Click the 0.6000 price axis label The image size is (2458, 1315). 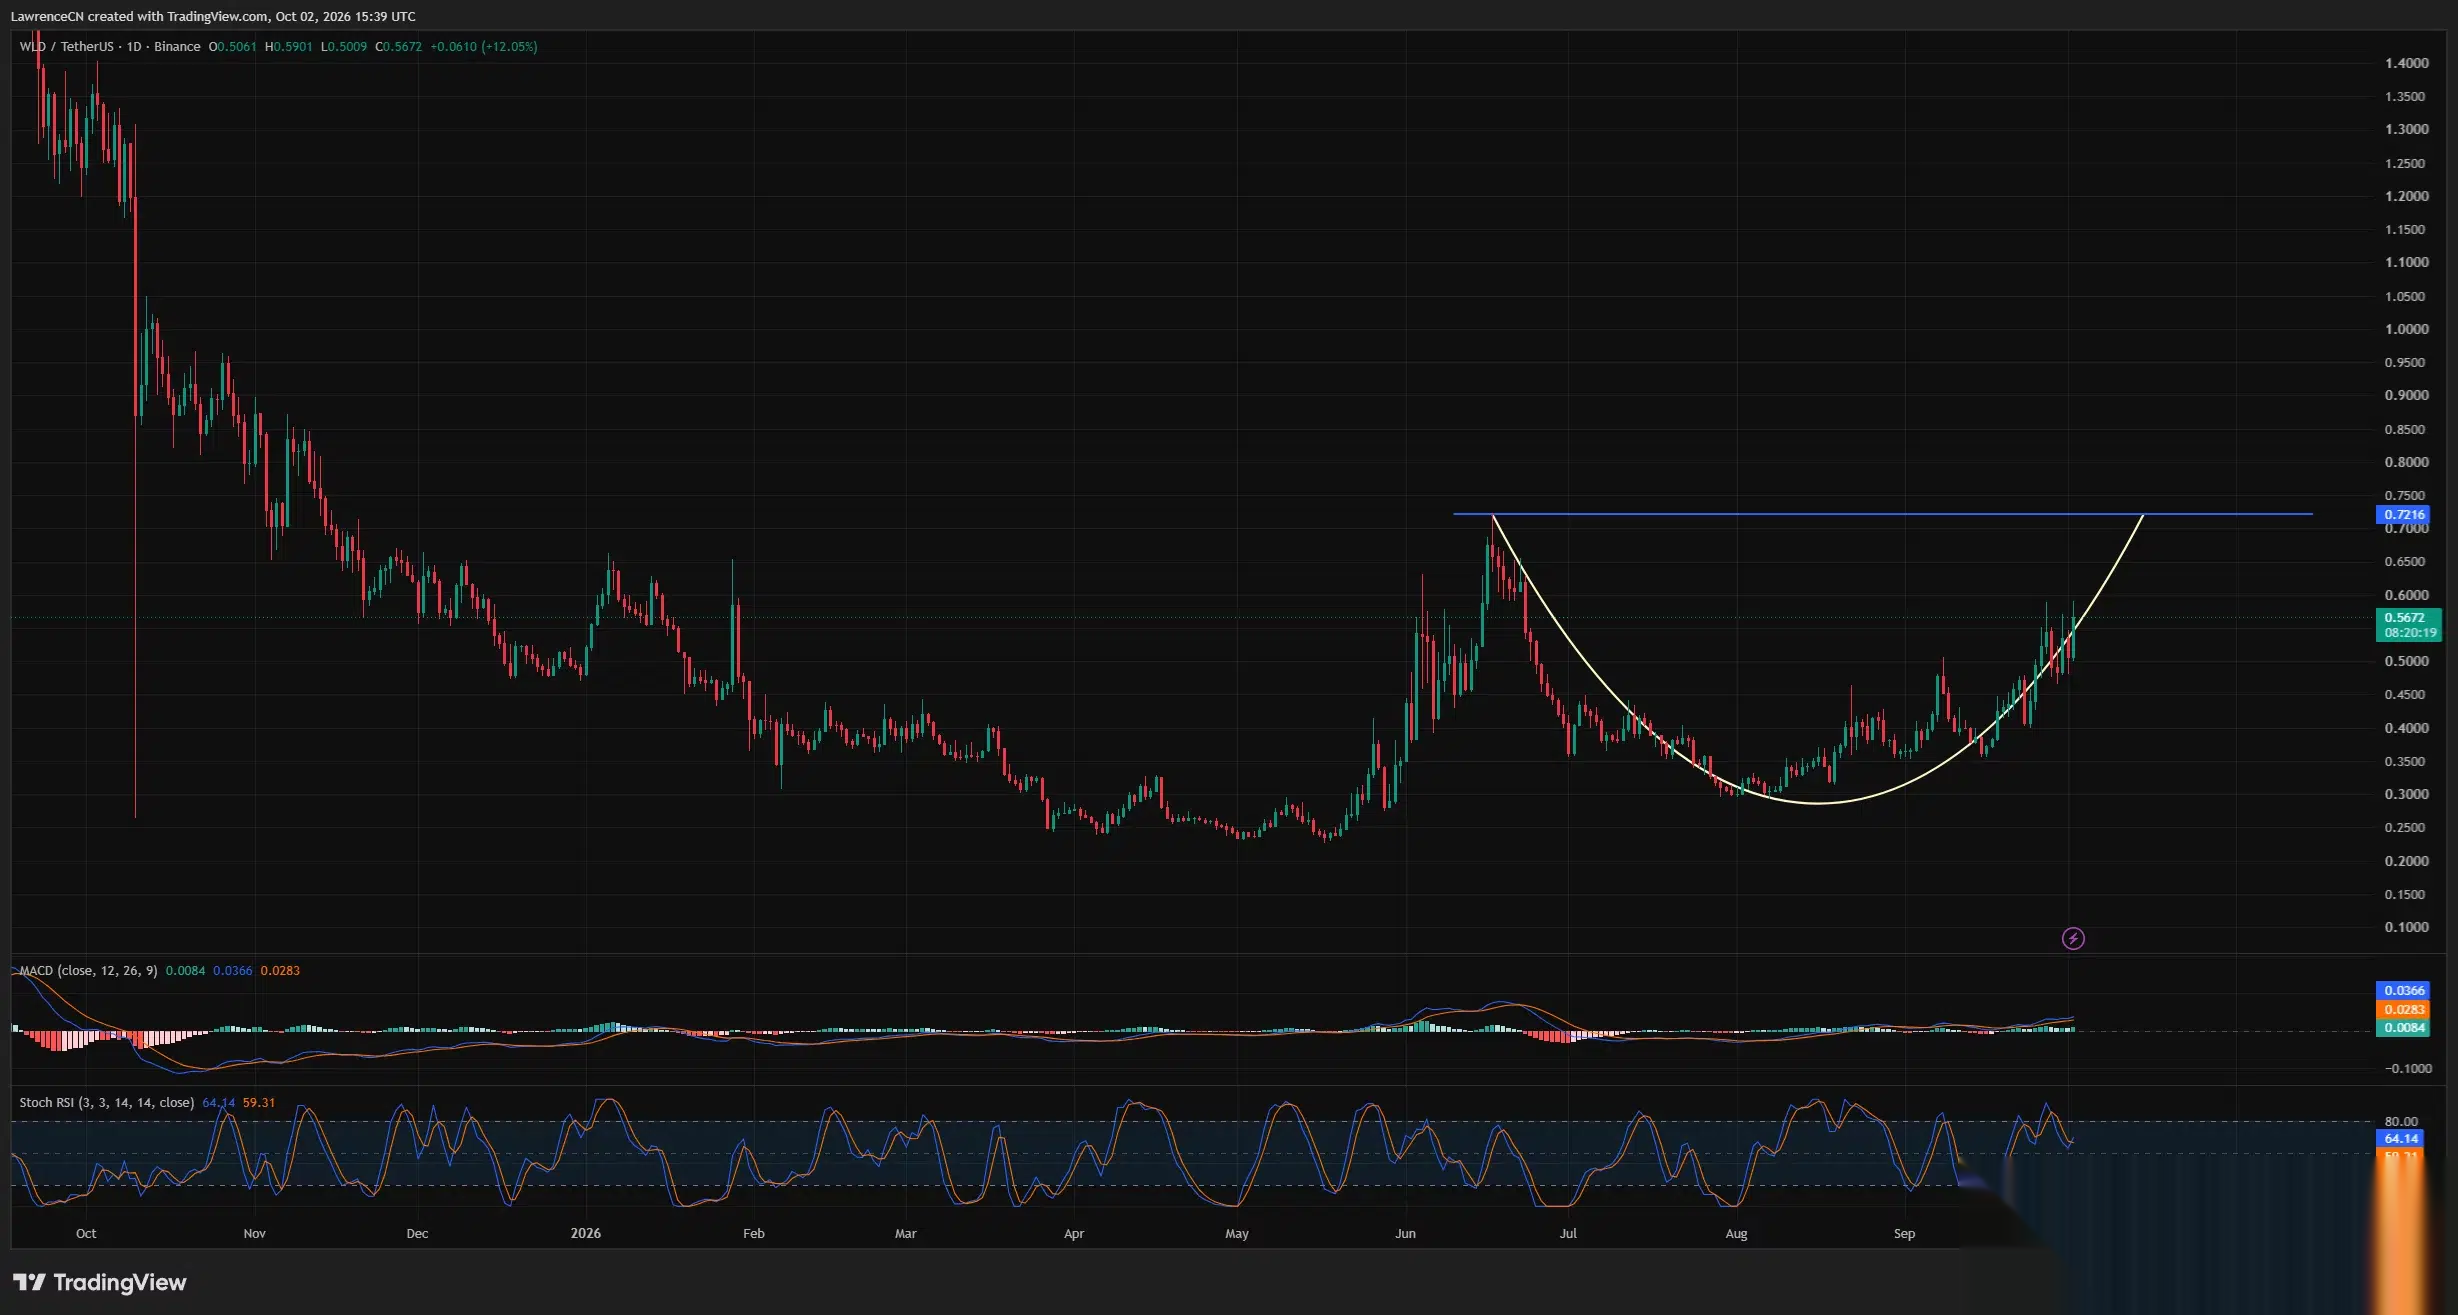pyautogui.click(x=2406, y=595)
